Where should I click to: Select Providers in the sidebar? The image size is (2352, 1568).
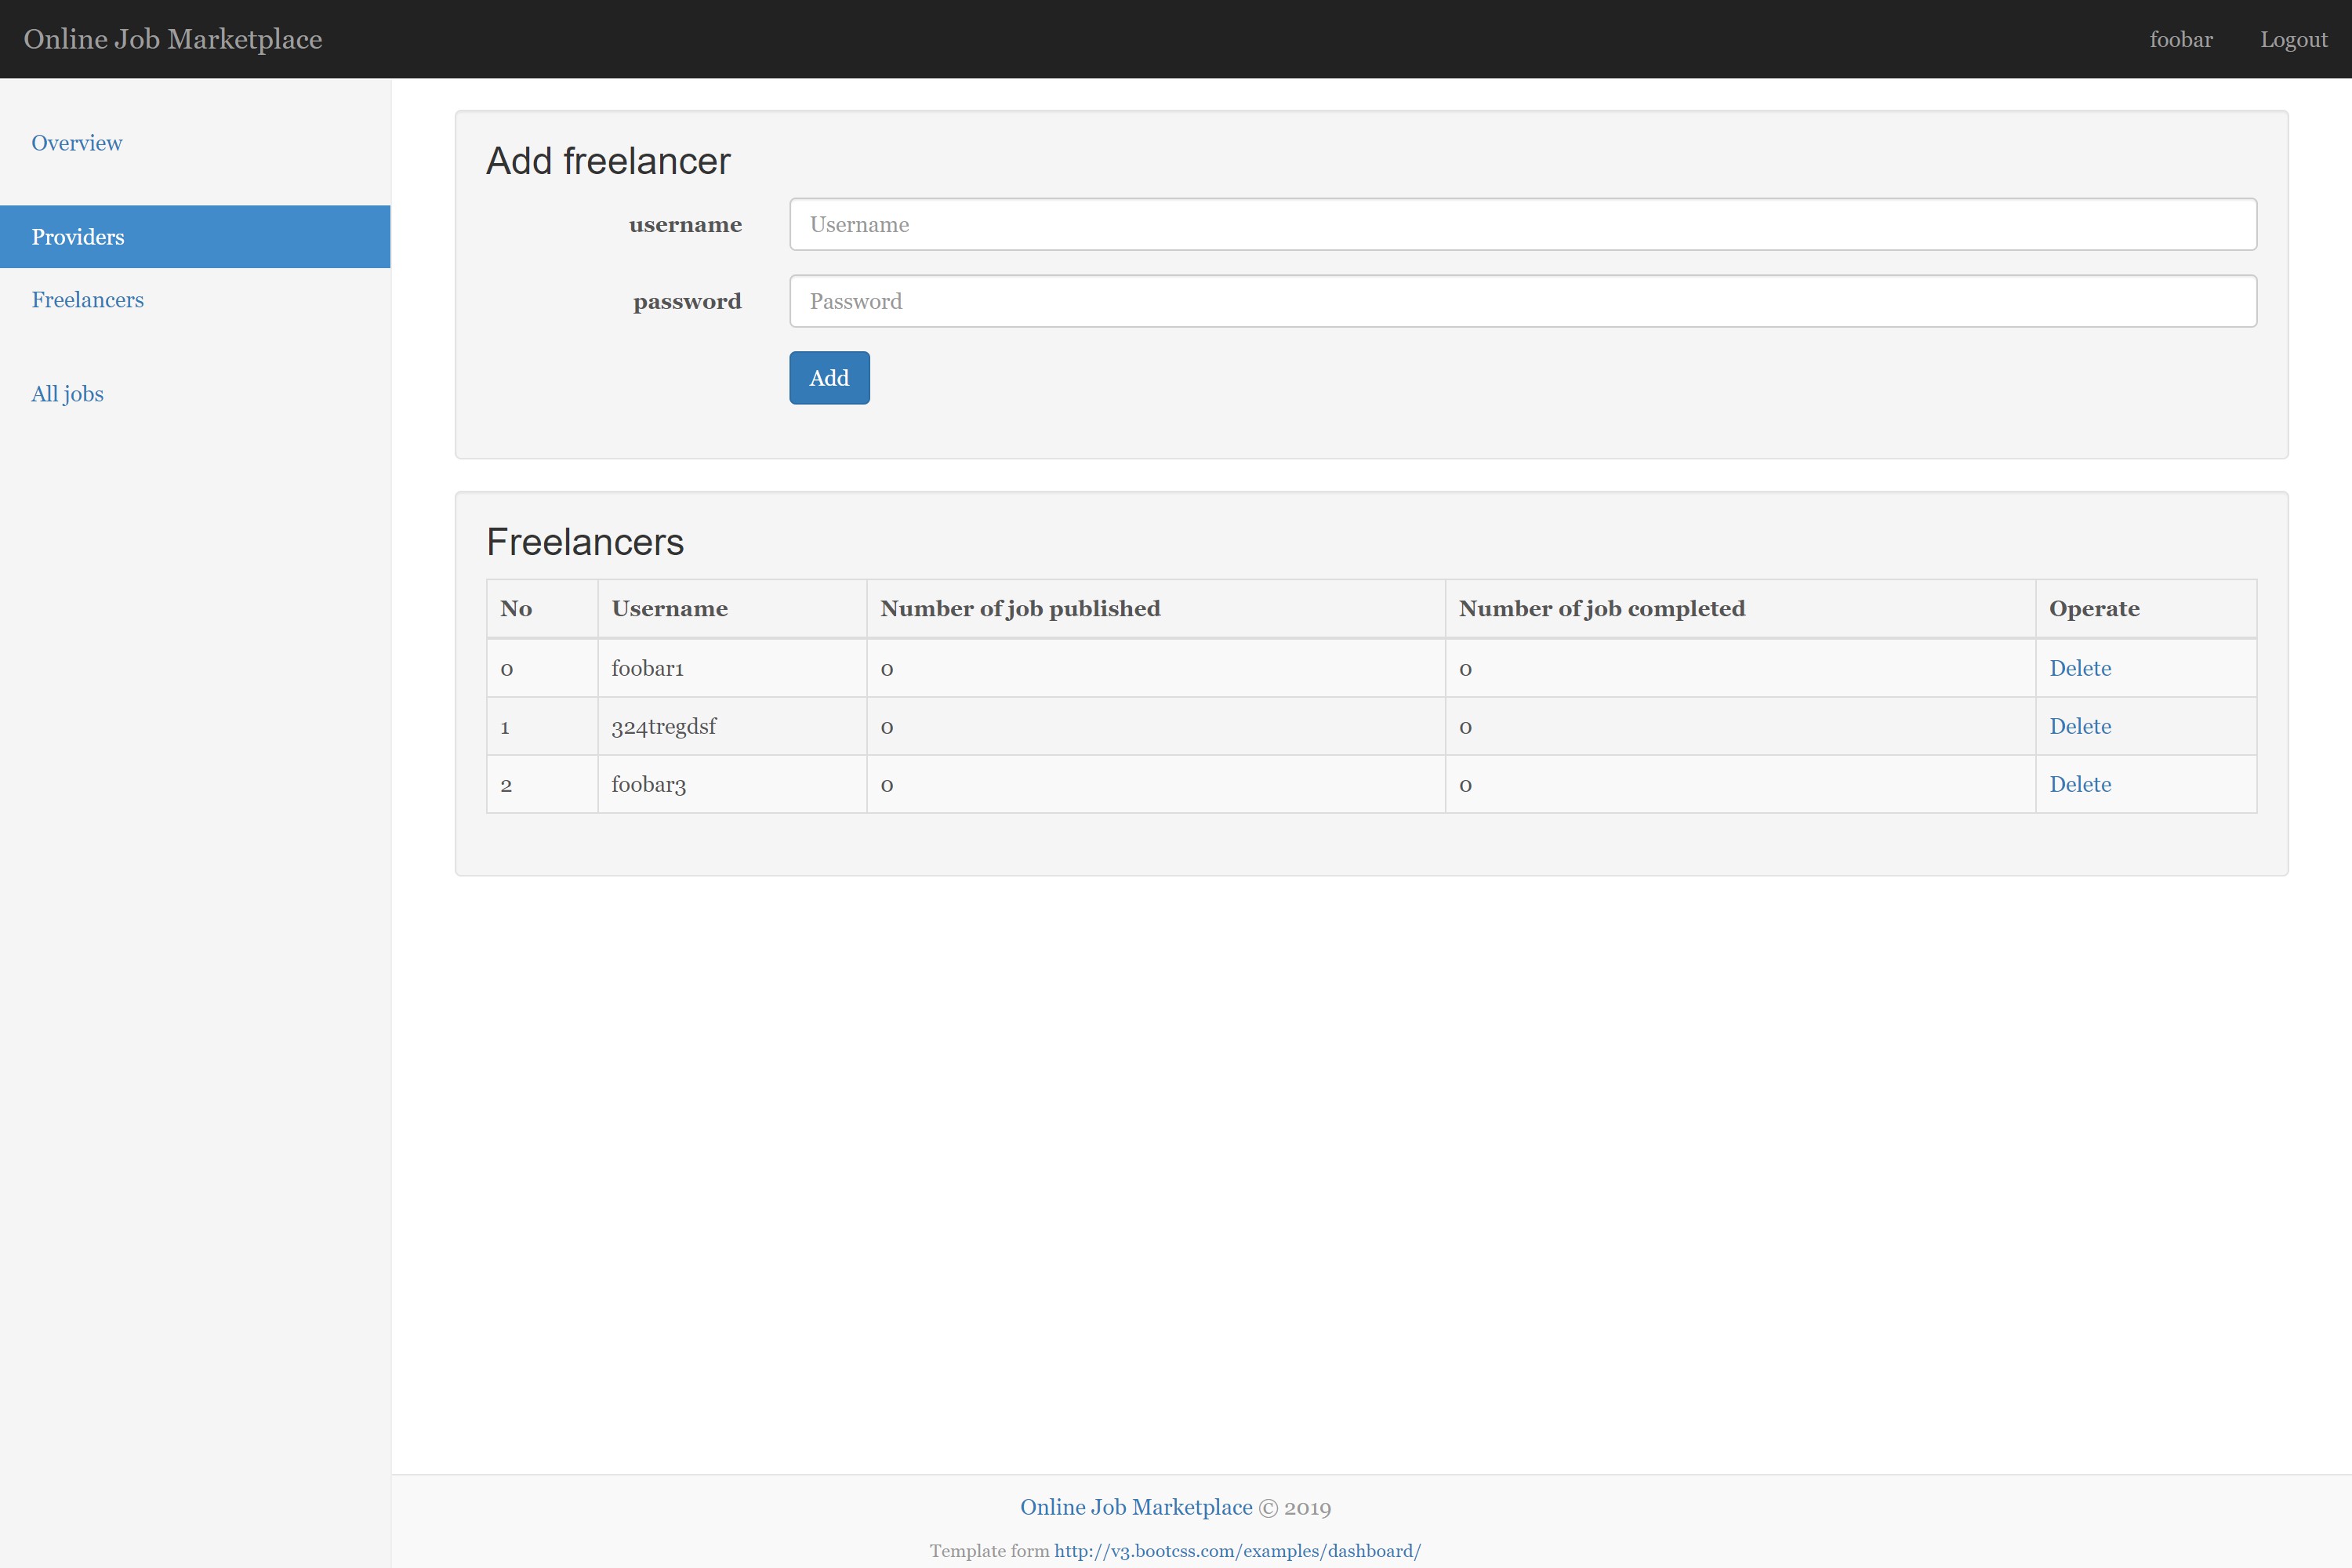click(x=78, y=237)
